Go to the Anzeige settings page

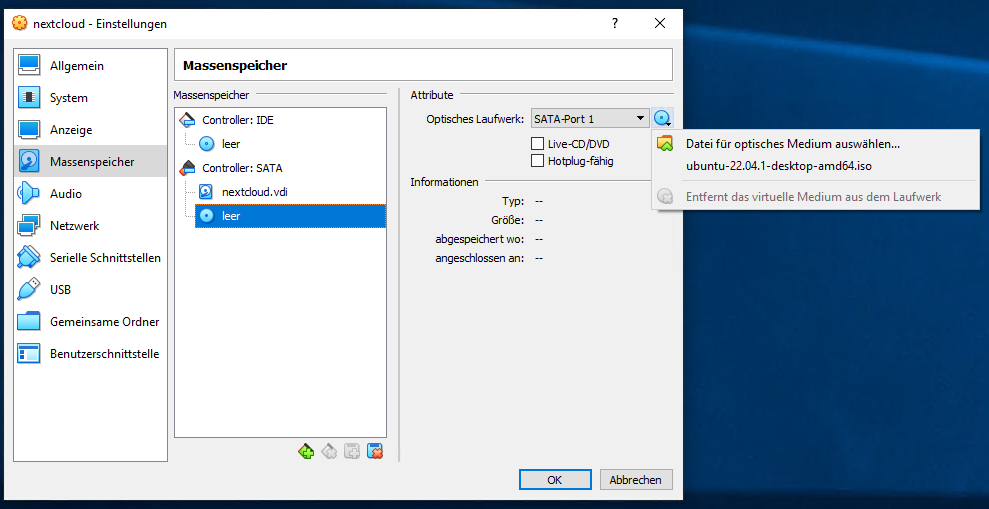tap(90, 130)
